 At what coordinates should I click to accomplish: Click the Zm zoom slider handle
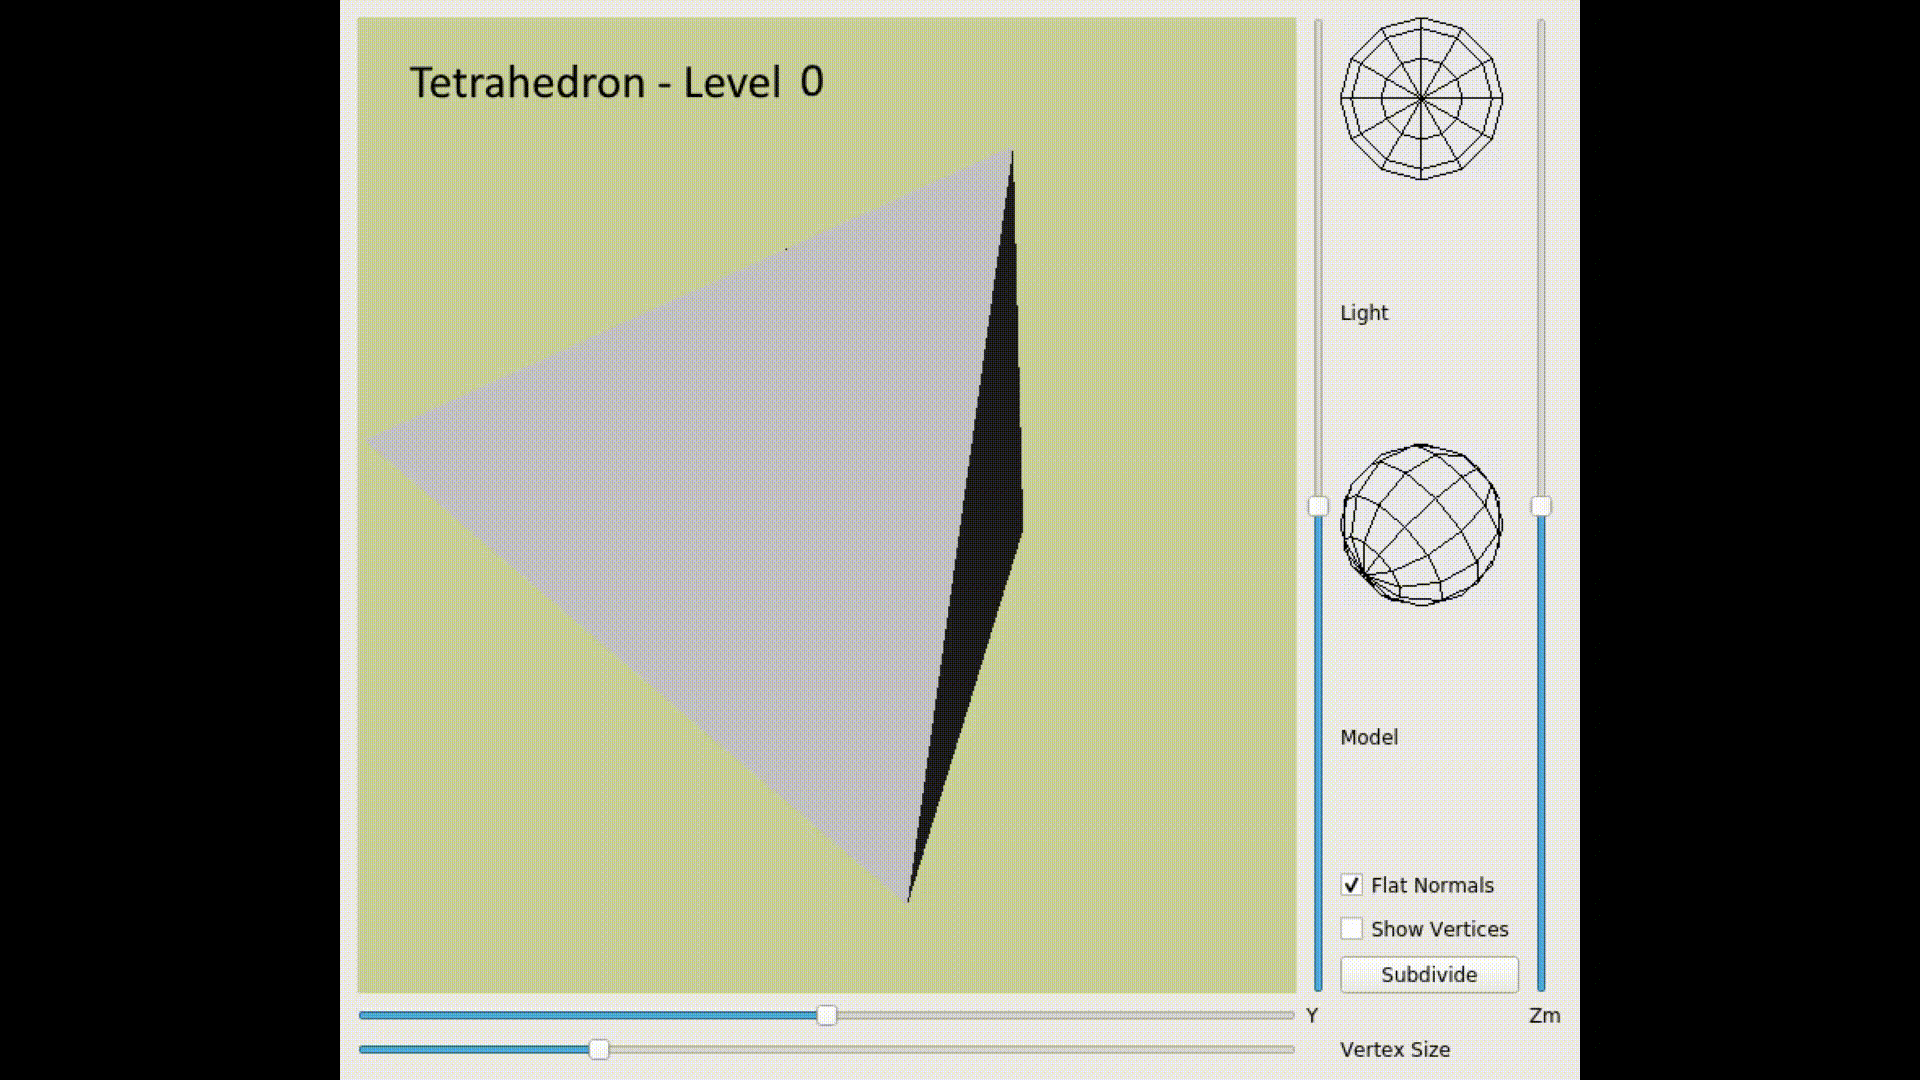(x=1539, y=508)
